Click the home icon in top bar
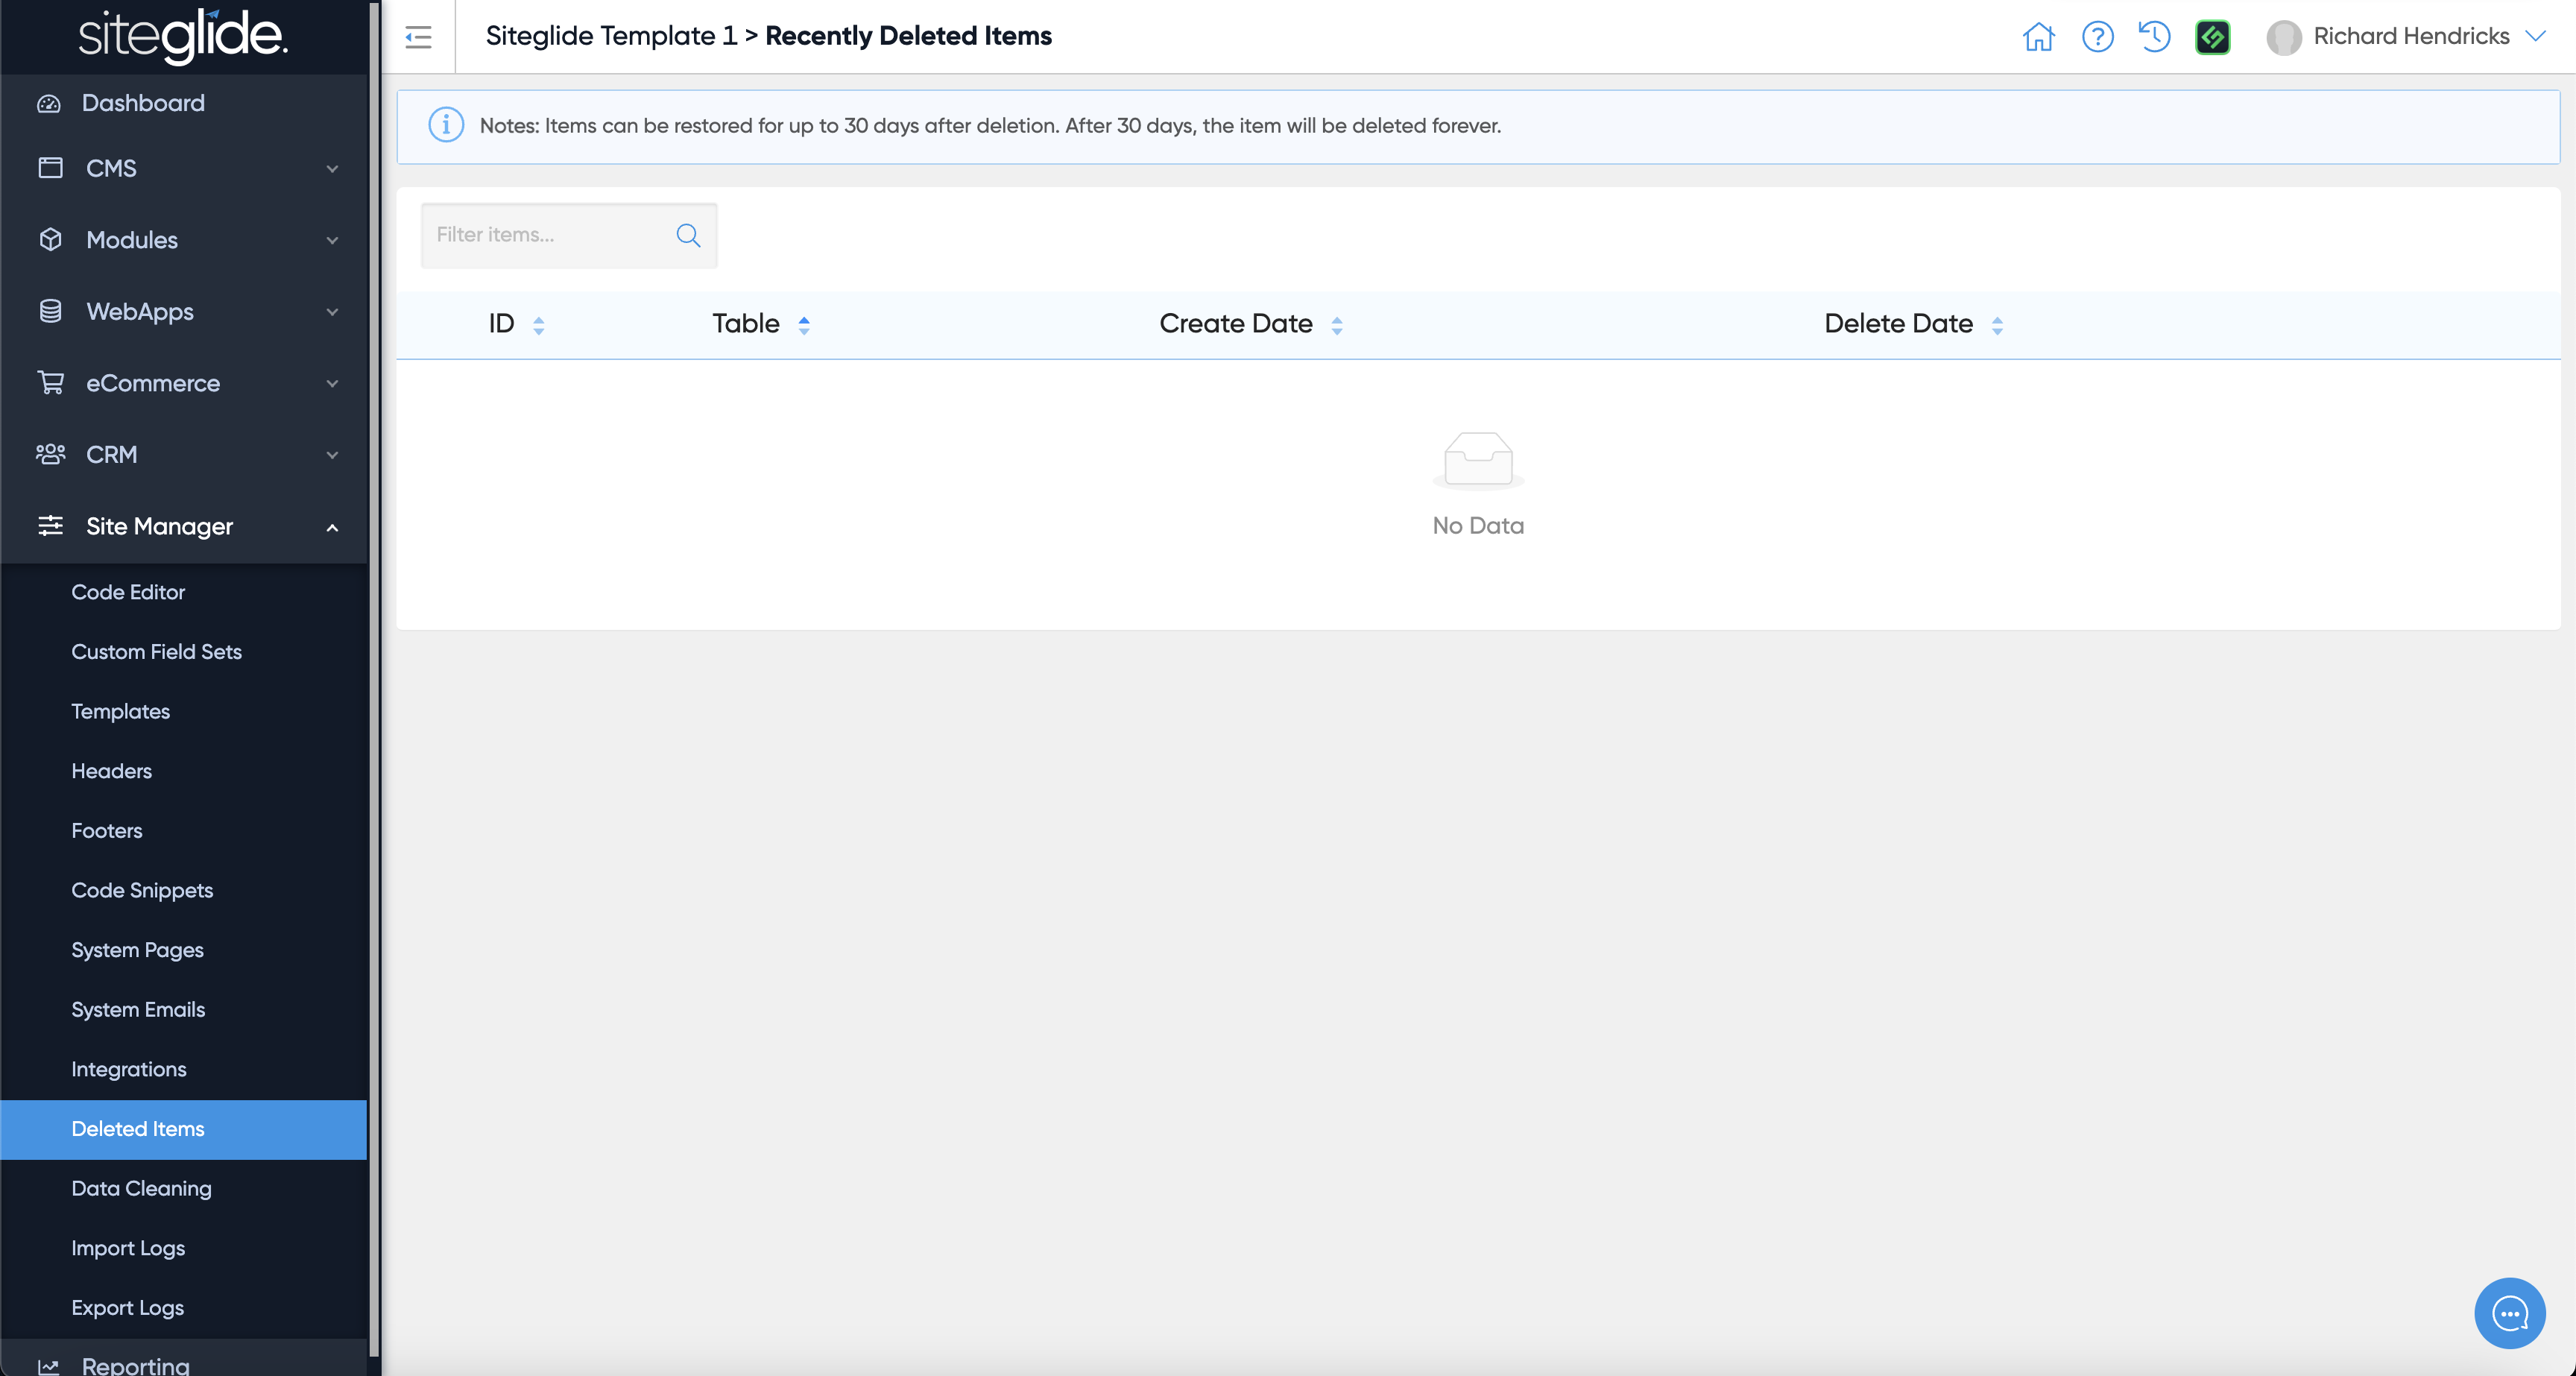2576x1376 pixels. coord(2038,37)
